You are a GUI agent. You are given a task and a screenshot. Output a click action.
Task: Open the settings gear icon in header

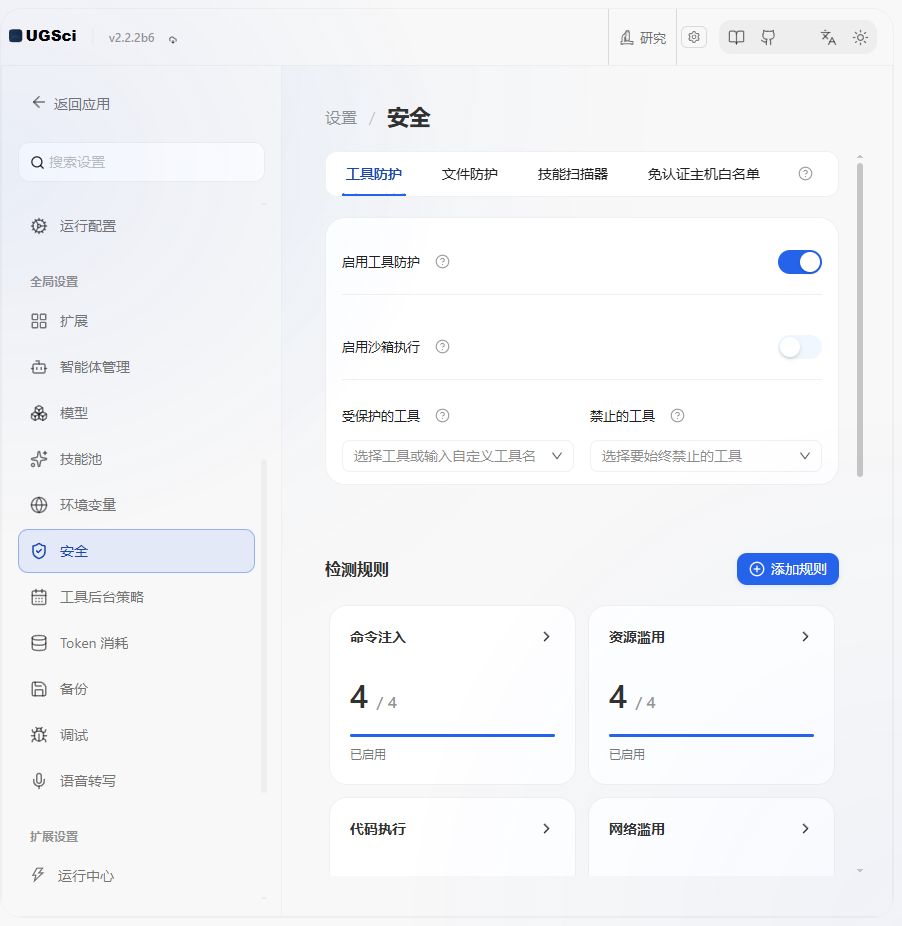point(694,37)
